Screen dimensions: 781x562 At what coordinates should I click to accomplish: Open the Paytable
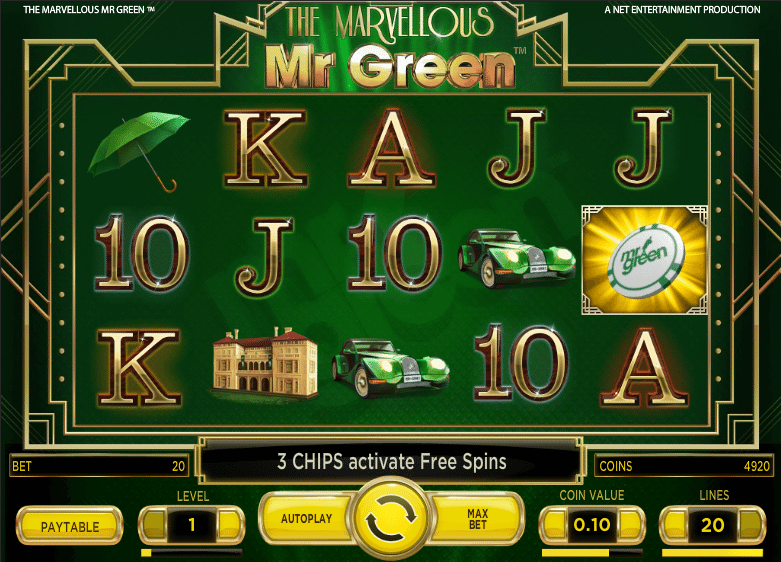click(70, 526)
